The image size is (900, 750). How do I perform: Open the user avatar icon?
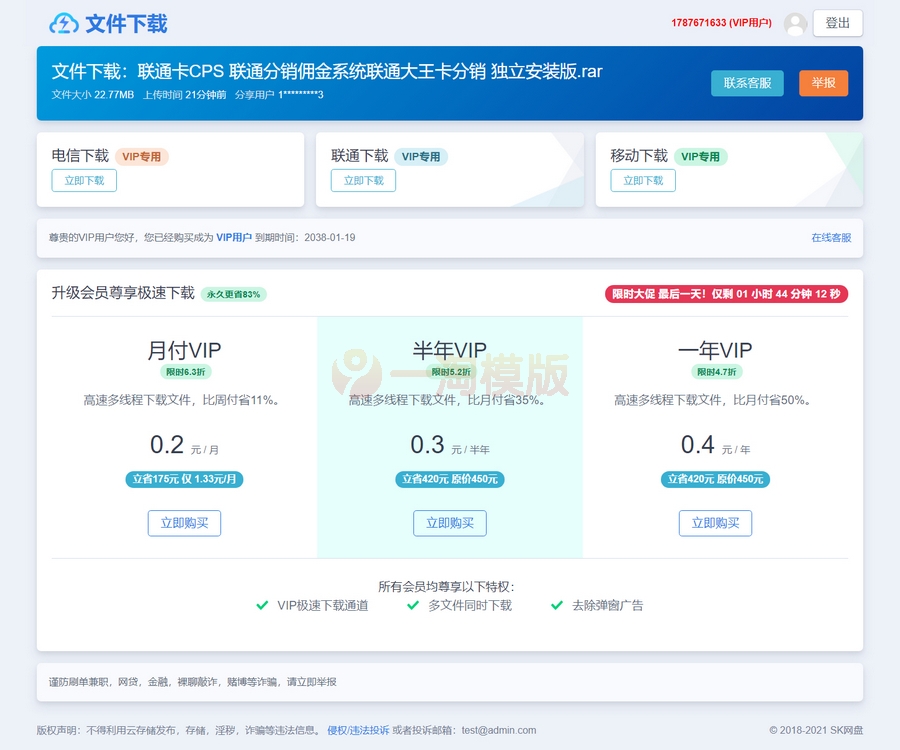(795, 24)
